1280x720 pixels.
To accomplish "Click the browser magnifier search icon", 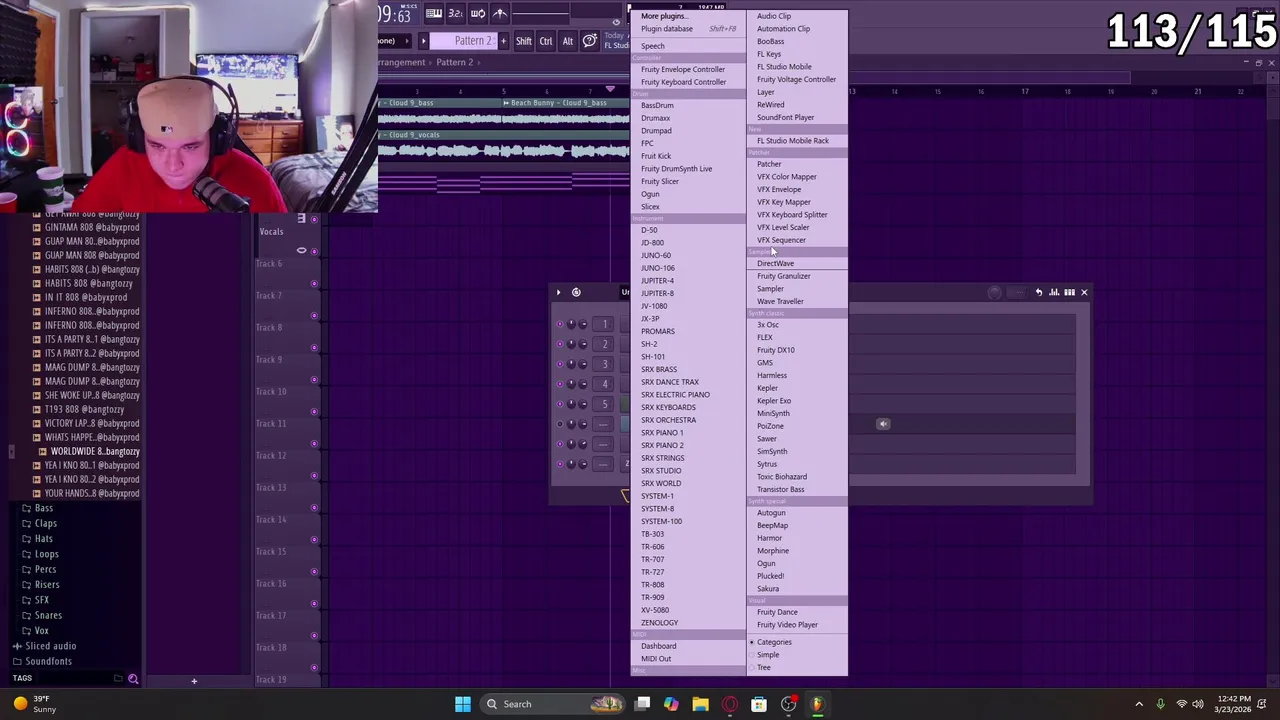I will (133, 679).
